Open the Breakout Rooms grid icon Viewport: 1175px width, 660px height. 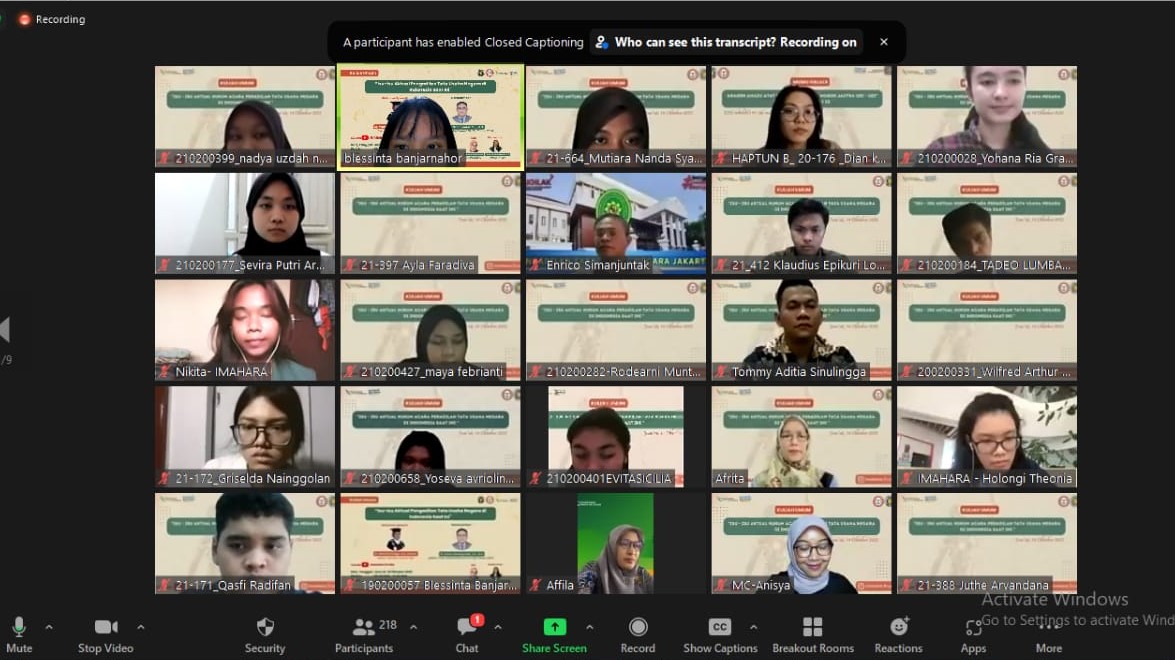[812, 626]
